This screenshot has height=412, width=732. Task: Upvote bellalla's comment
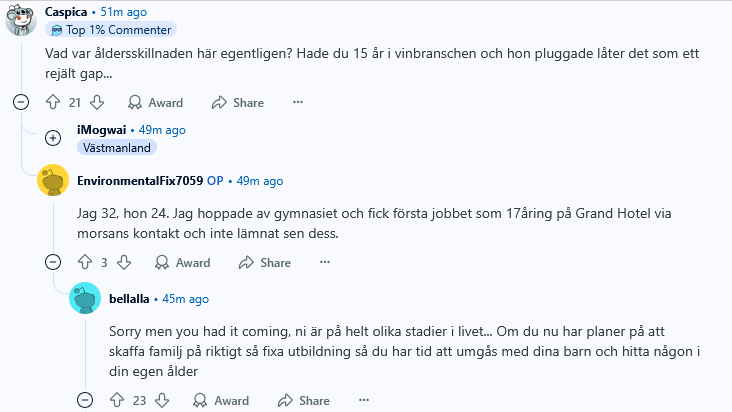(117, 400)
